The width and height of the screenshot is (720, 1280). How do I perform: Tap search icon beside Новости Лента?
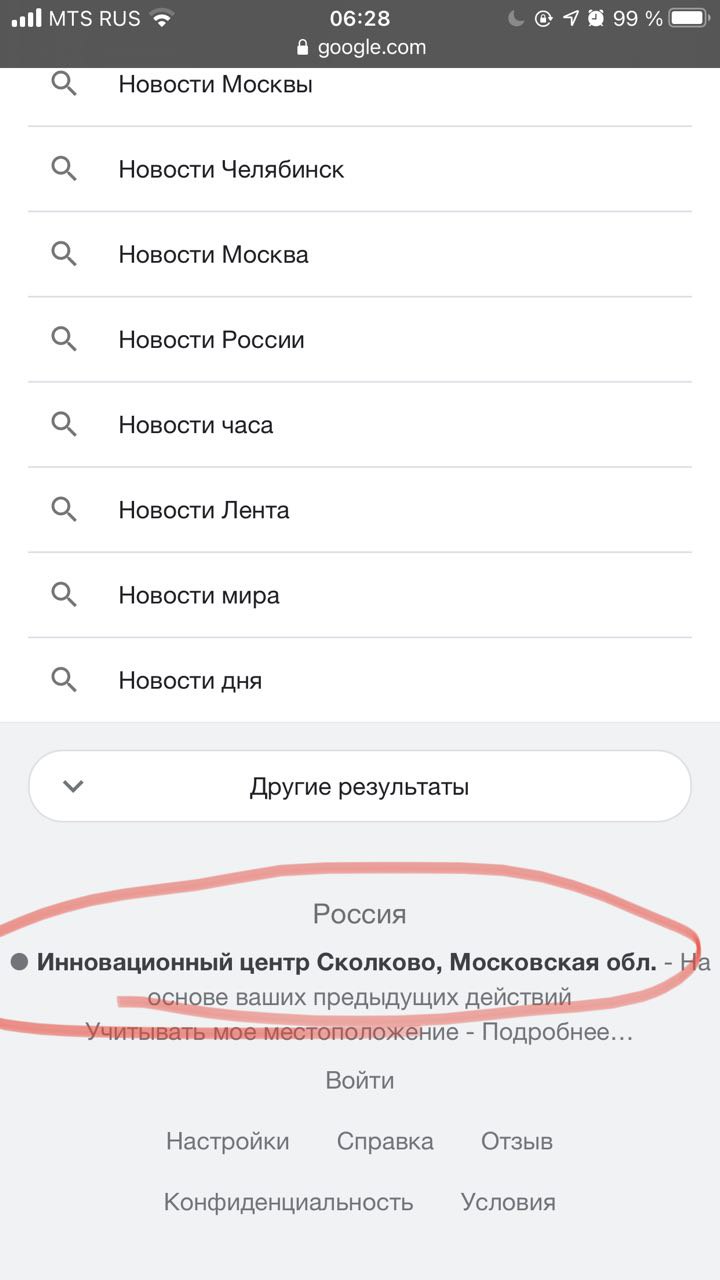point(64,510)
